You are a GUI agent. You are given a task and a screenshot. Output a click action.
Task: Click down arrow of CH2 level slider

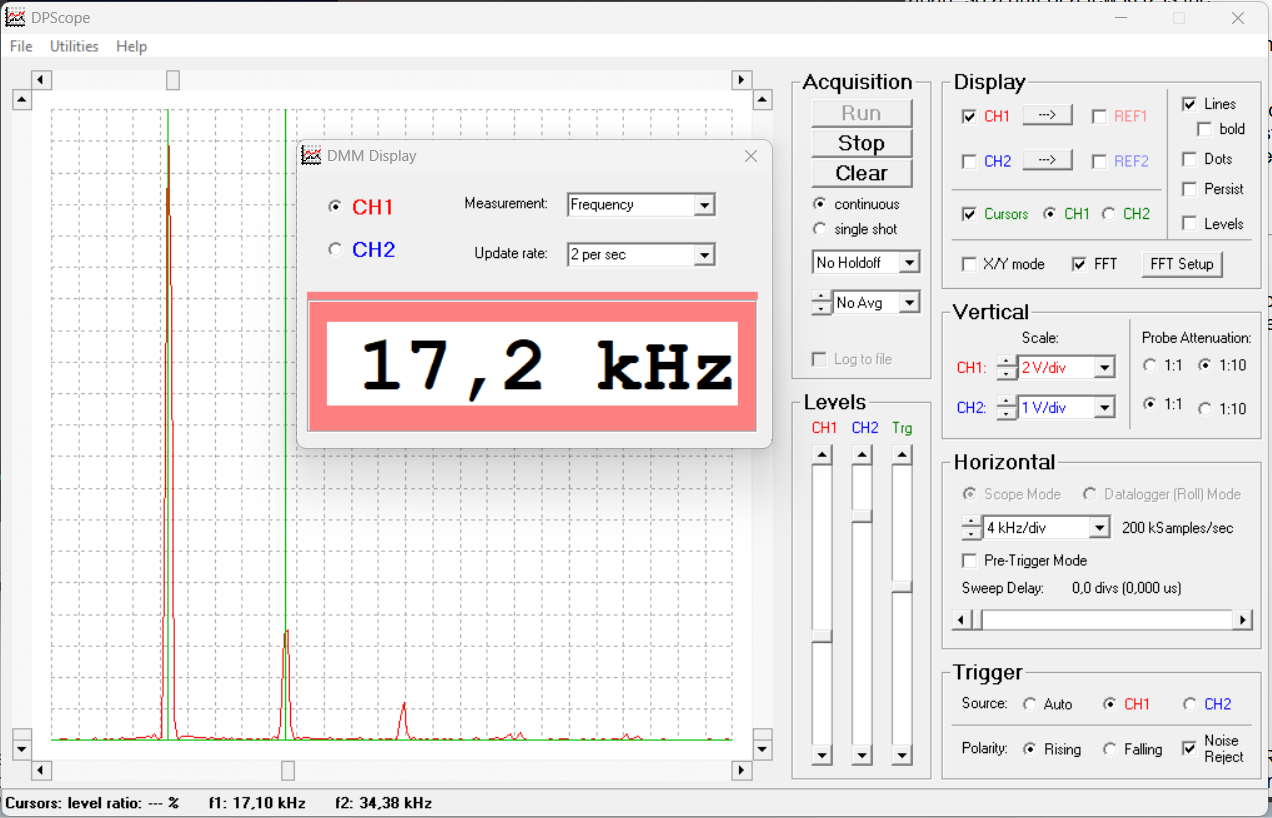click(862, 755)
